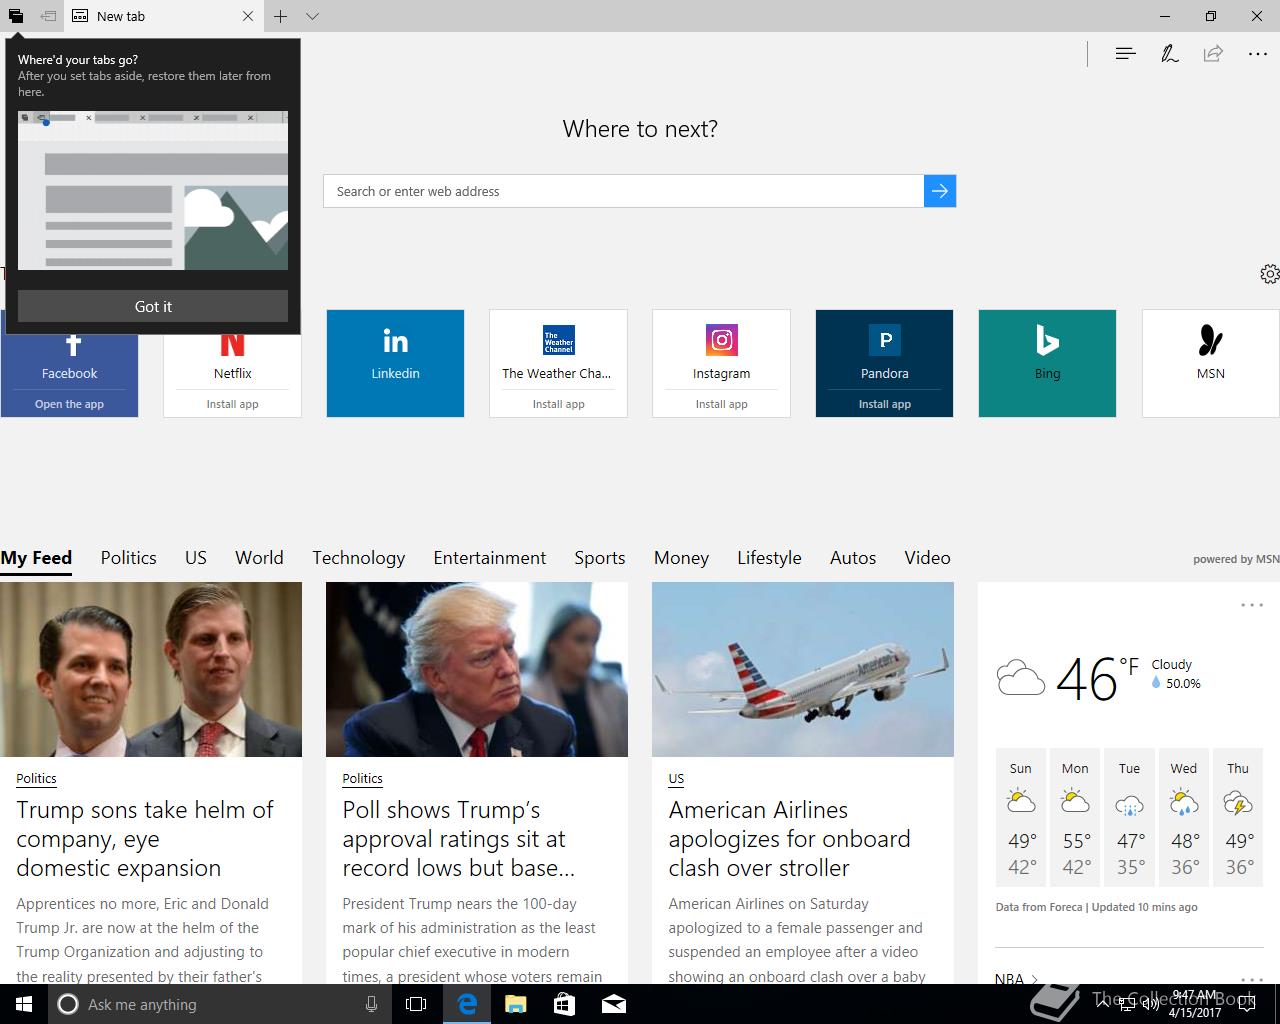Image resolution: width=1280 pixels, height=1024 pixels.
Task: Switch to the Lifestyle feed tab
Action: tap(769, 558)
